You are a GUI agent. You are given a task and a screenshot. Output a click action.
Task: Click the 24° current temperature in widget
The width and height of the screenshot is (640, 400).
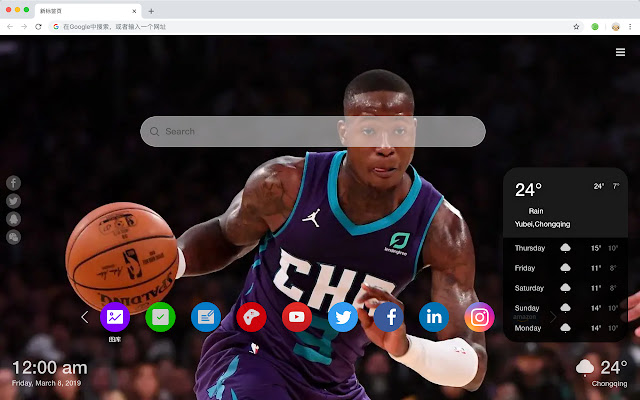[x=528, y=190]
